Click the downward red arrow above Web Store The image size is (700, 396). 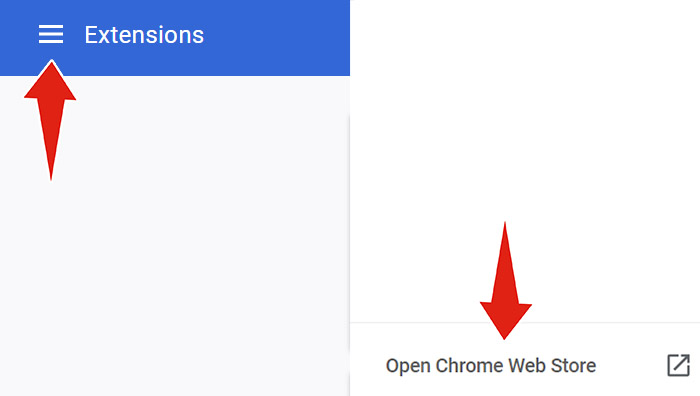point(505,280)
